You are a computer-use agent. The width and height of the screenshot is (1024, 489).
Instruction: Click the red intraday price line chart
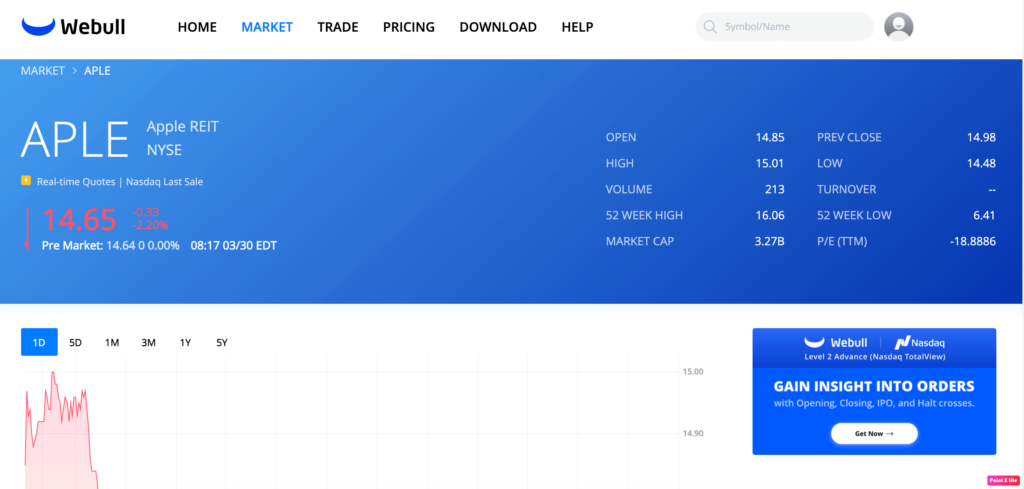coord(62,431)
